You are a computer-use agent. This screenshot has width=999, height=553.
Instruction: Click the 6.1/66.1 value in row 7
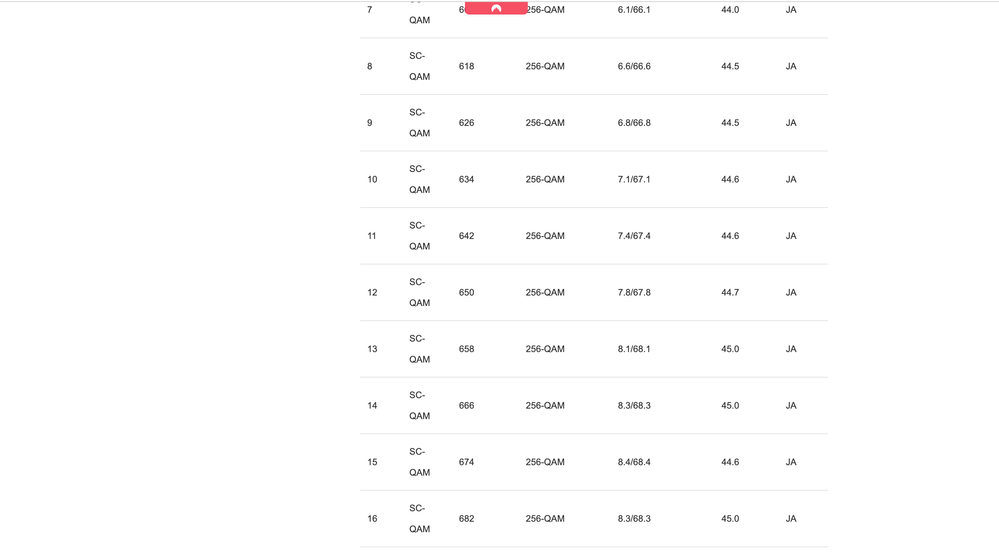coord(634,10)
